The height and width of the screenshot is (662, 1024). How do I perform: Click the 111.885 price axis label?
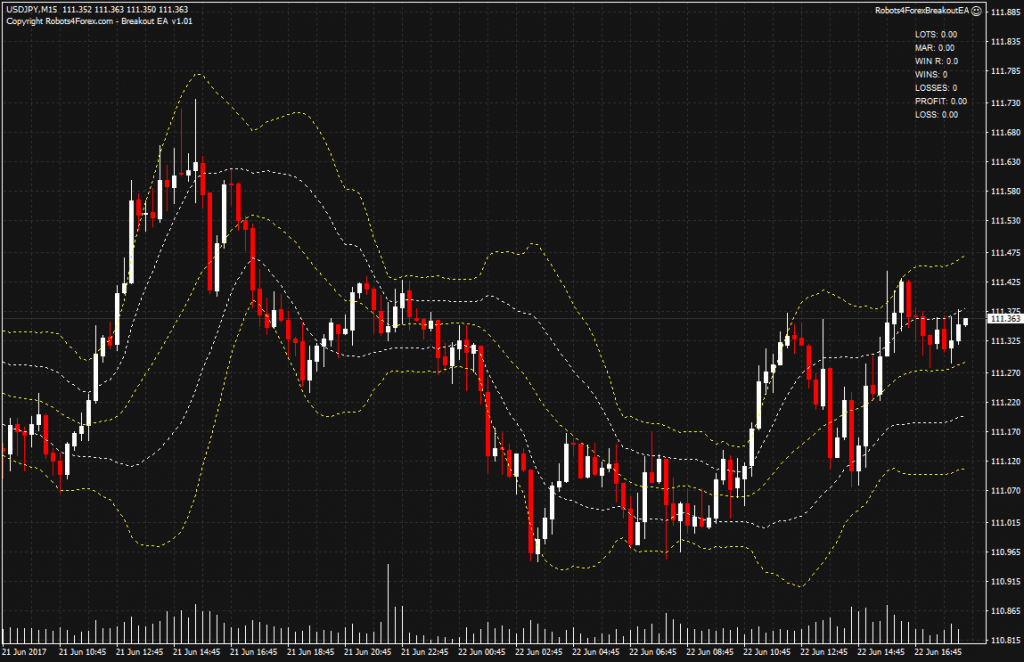[x=1006, y=12]
